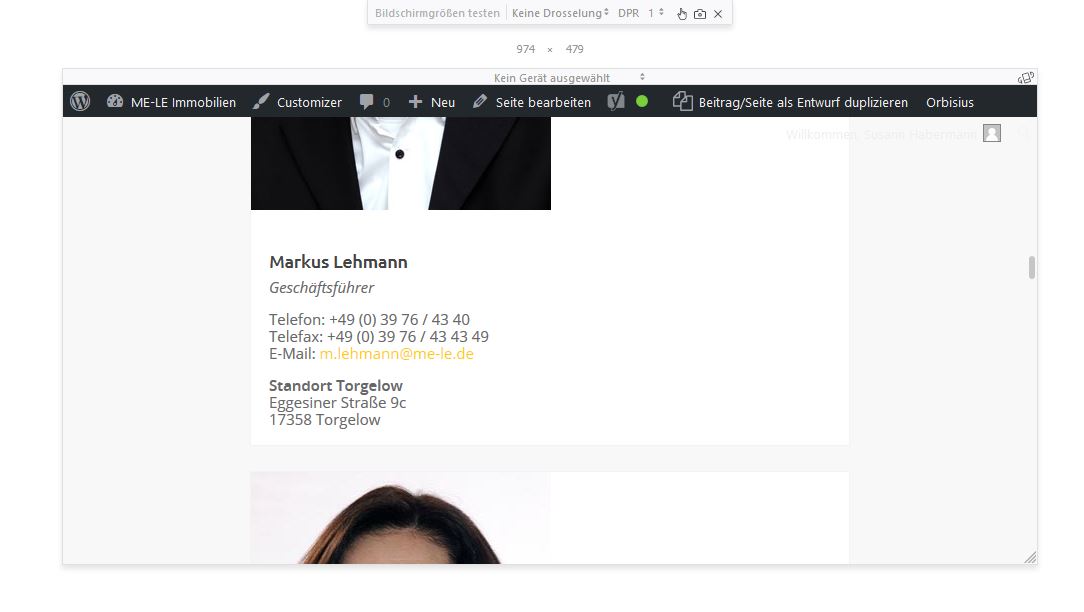Screen dimensions: 1084x612
Task: Click the 17358 Torgelow postal line
Action: click(x=324, y=420)
